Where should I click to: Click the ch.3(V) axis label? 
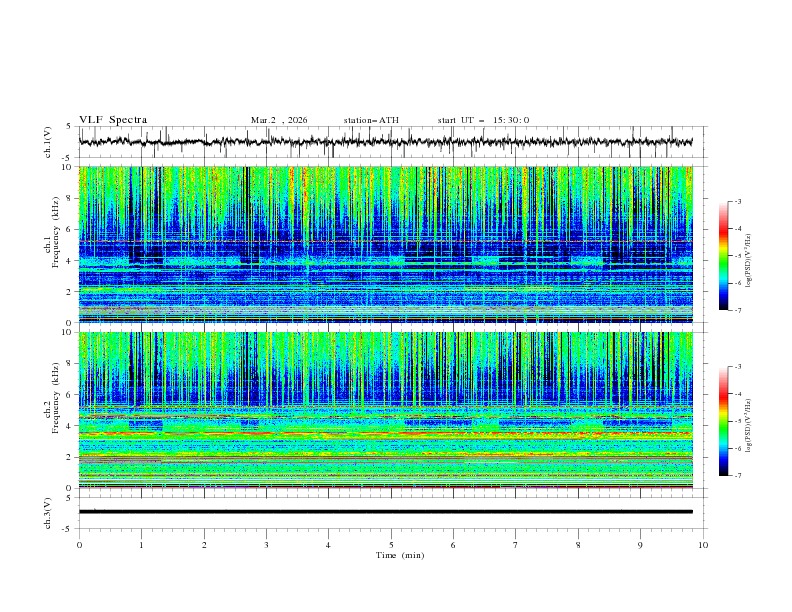pyautogui.click(x=48, y=513)
